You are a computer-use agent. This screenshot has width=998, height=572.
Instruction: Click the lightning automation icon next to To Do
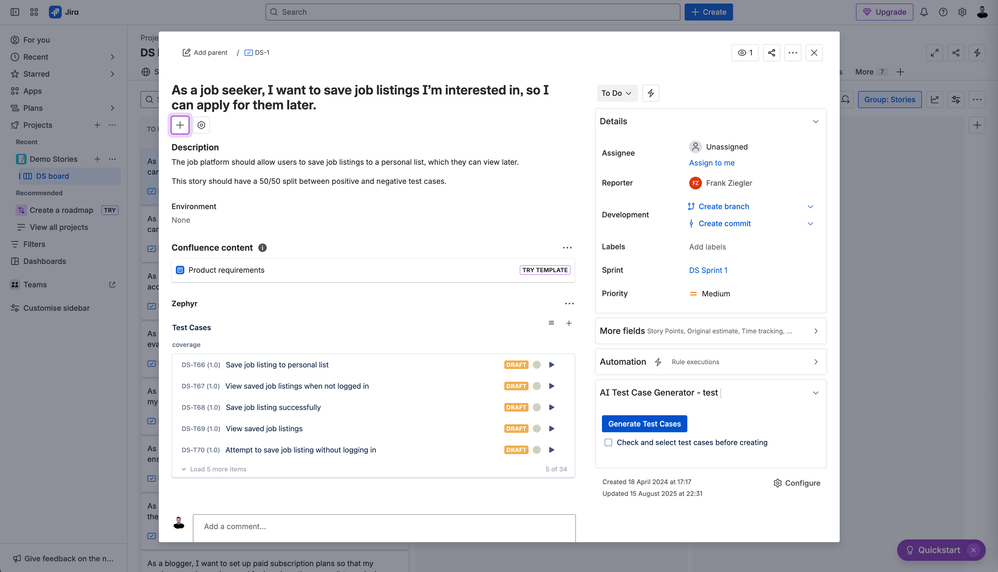tap(650, 94)
